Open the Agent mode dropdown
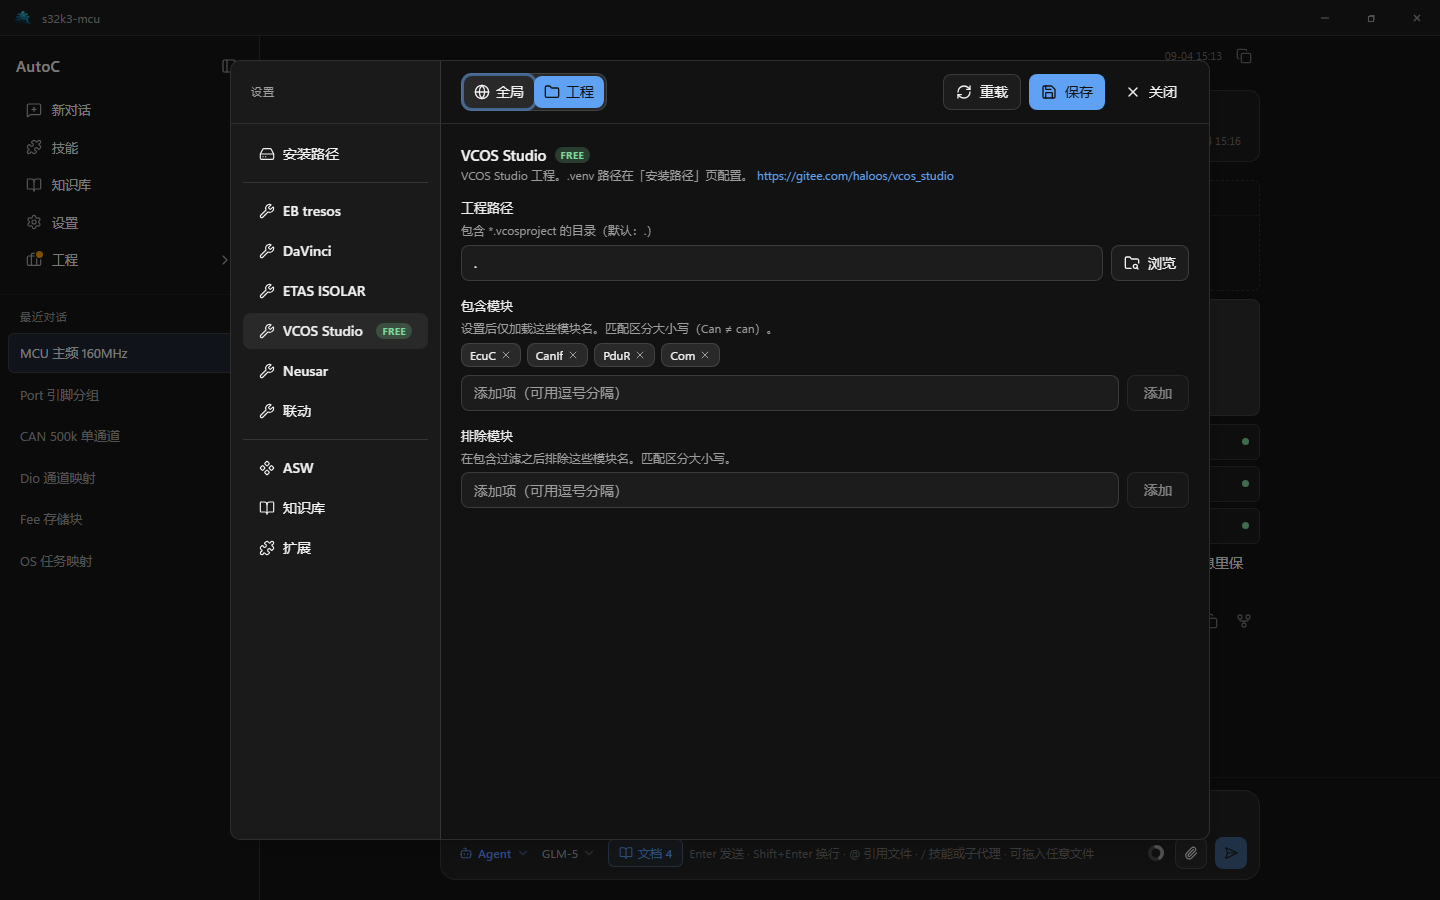Viewport: 1440px width, 900px height. [x=493, y=854]
